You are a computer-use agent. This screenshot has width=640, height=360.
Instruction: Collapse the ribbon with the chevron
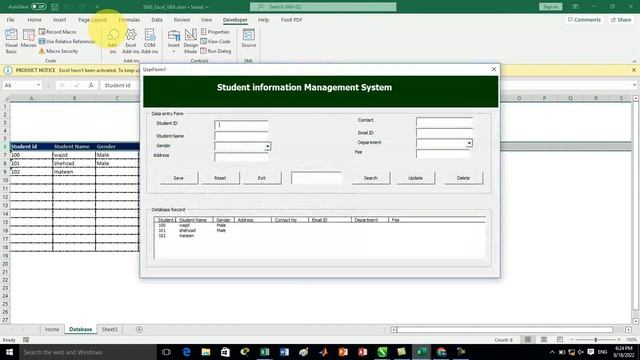(634, 61)
